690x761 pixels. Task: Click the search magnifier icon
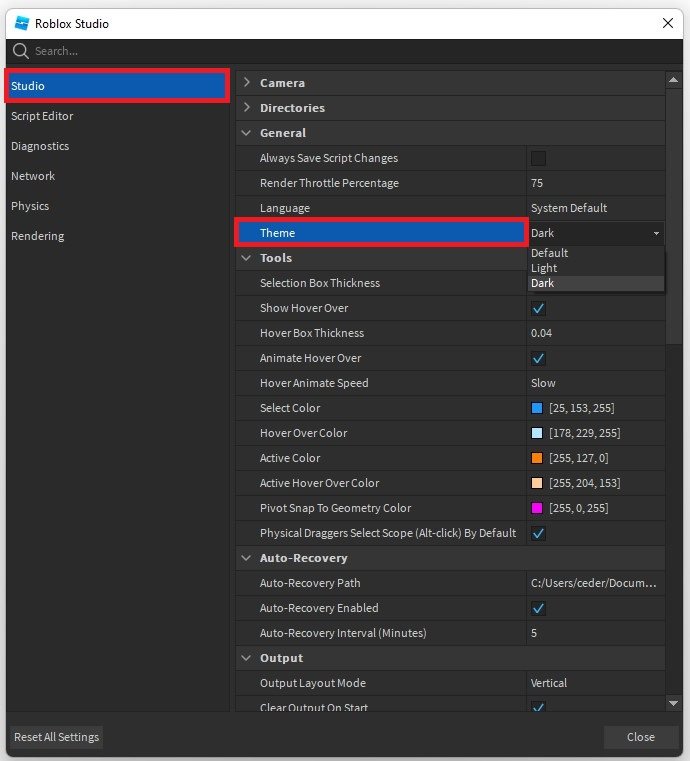click(20, 51)
